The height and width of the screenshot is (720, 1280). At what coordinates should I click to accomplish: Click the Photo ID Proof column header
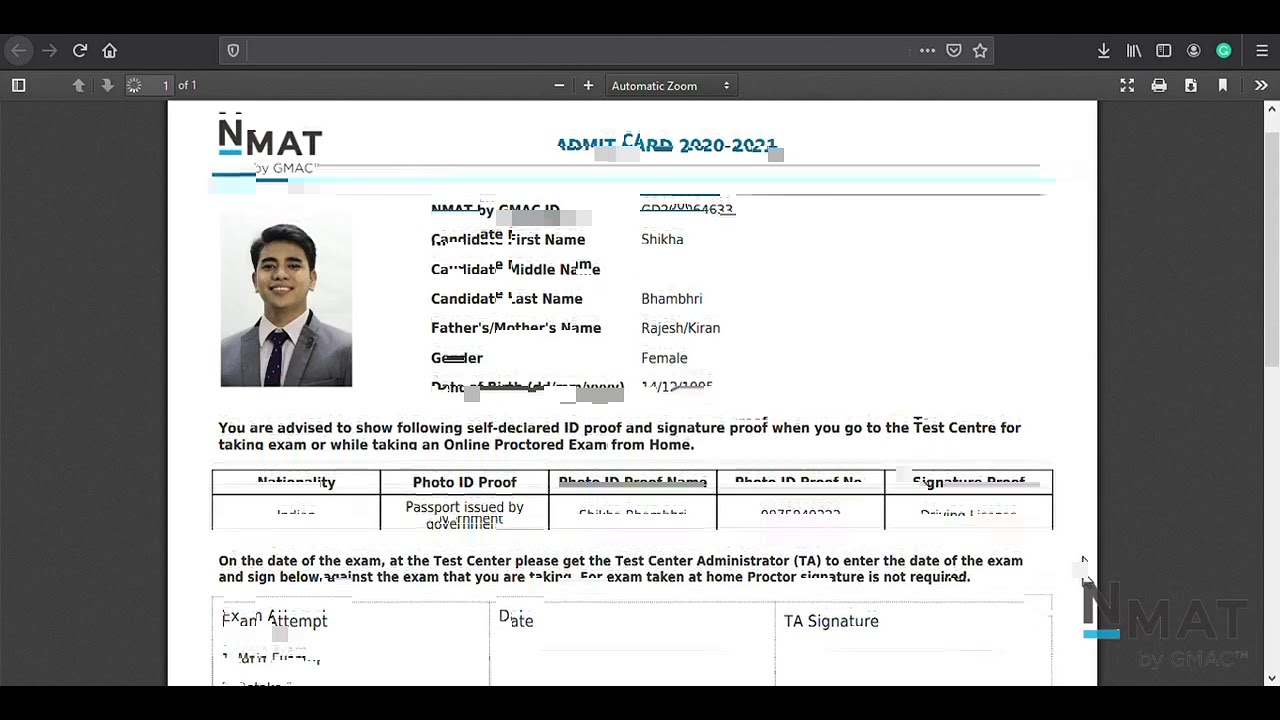click(465, 482)
